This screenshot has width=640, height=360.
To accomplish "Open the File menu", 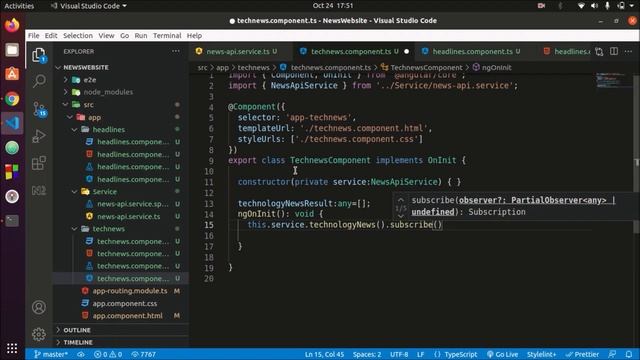I will [33, 36].
